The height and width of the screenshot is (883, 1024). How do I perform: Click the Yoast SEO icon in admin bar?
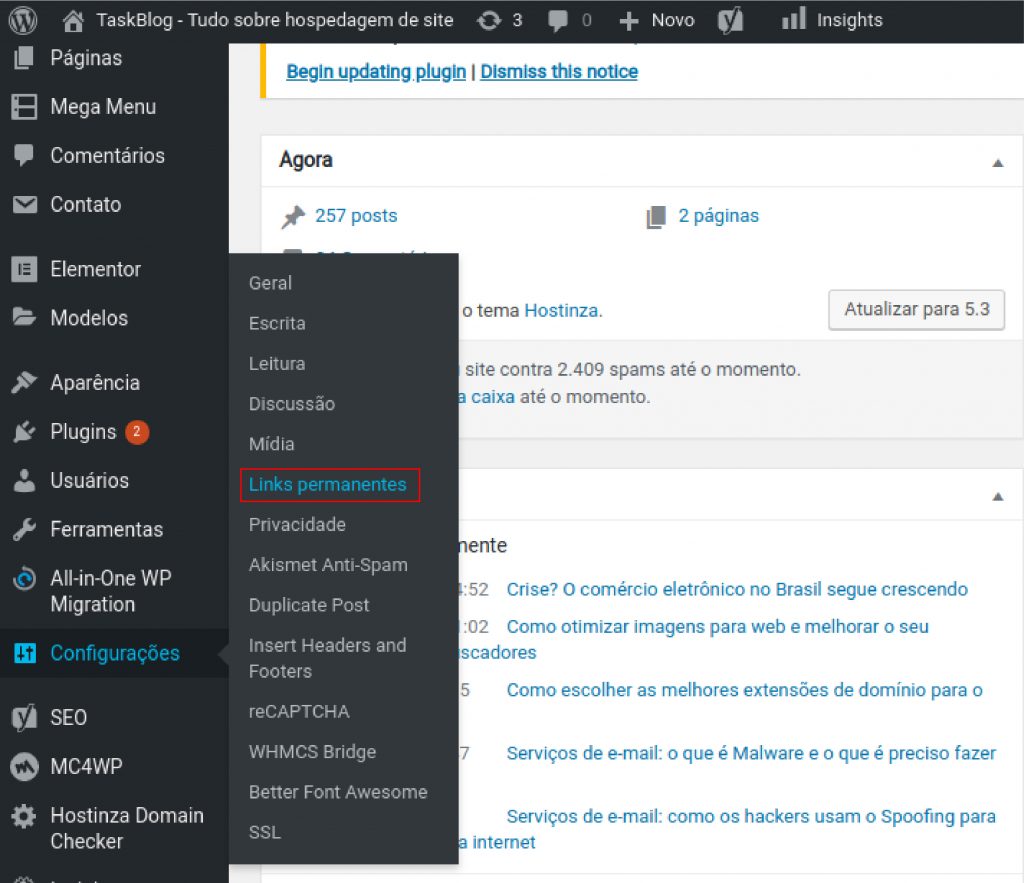(x=731, y=20)
